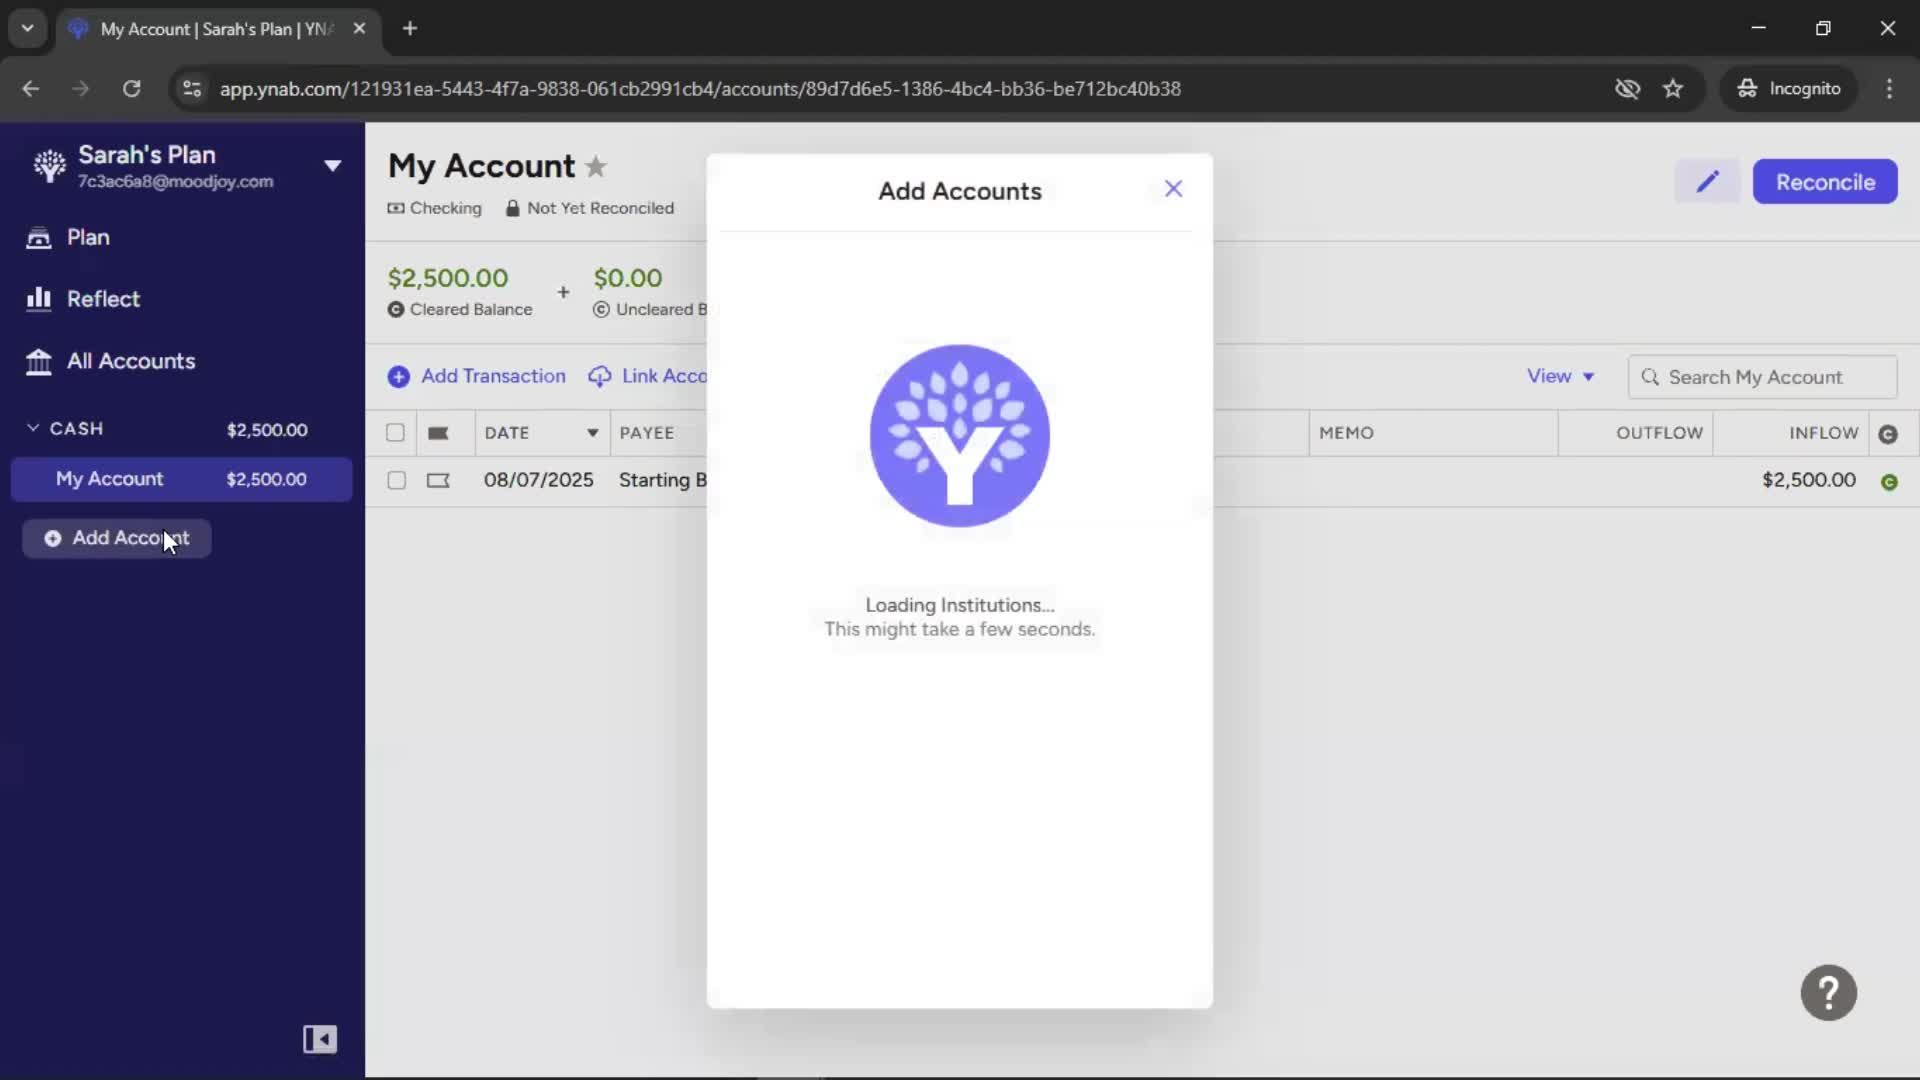1920x1080 pixels.
Task: Click the cleared column header icon
Action: coord(1888,434)
